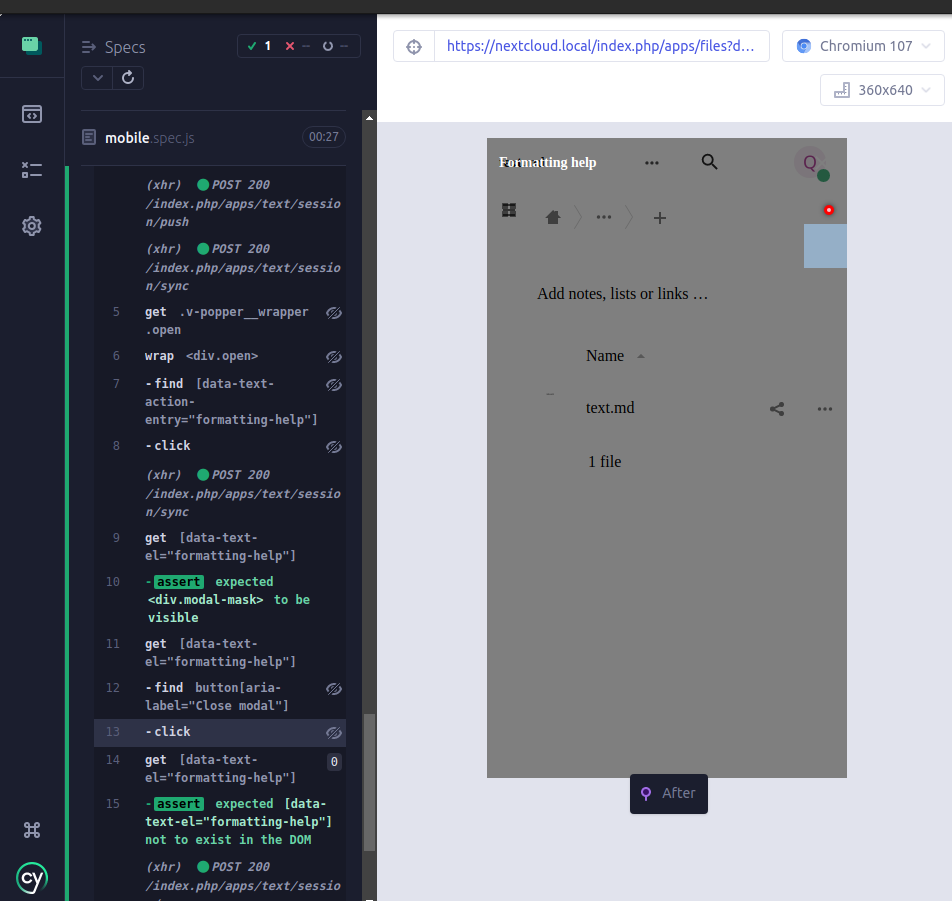Create a new file with the plus icon
The image size is (952, 901).
point(659,217)
